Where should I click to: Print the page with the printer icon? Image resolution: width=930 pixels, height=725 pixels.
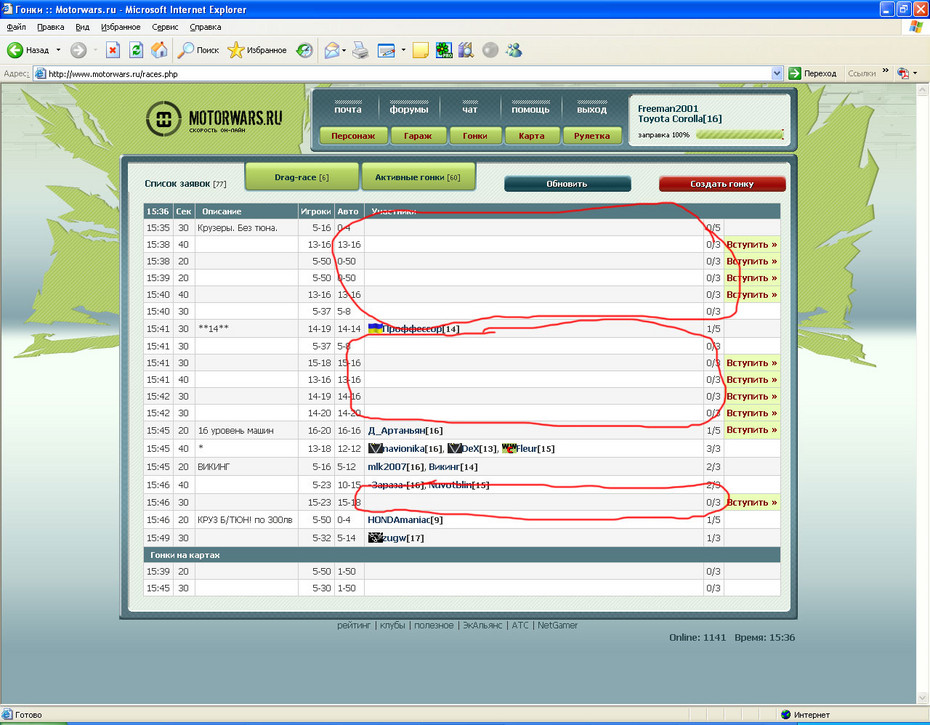[x=360, y=50]
